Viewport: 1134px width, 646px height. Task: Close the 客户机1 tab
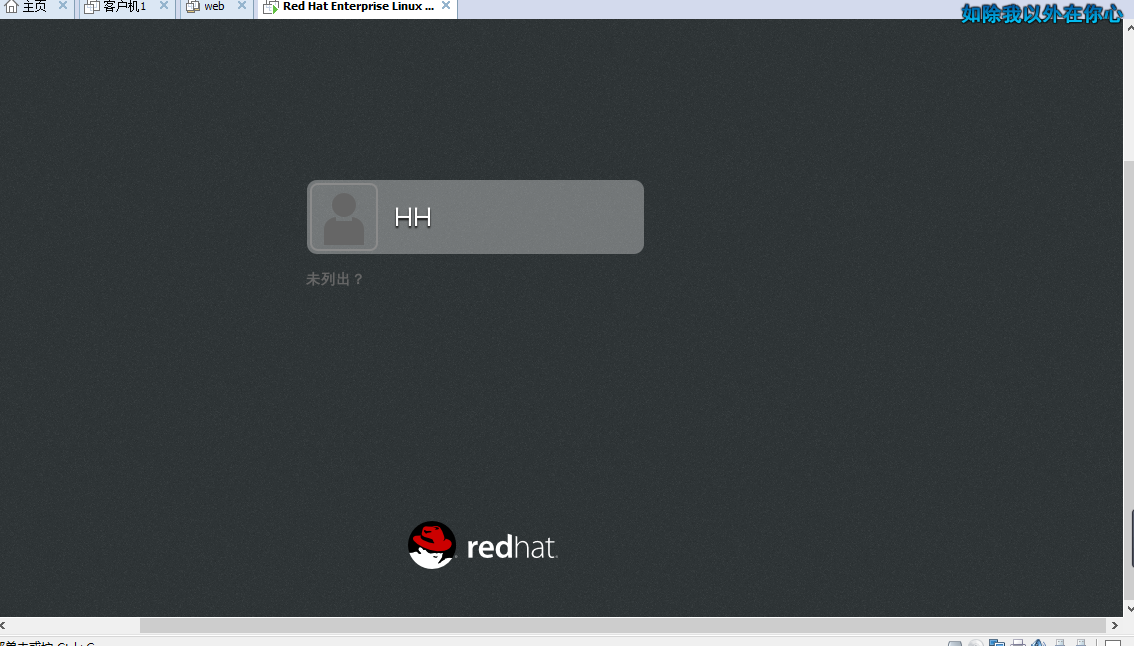163,6
